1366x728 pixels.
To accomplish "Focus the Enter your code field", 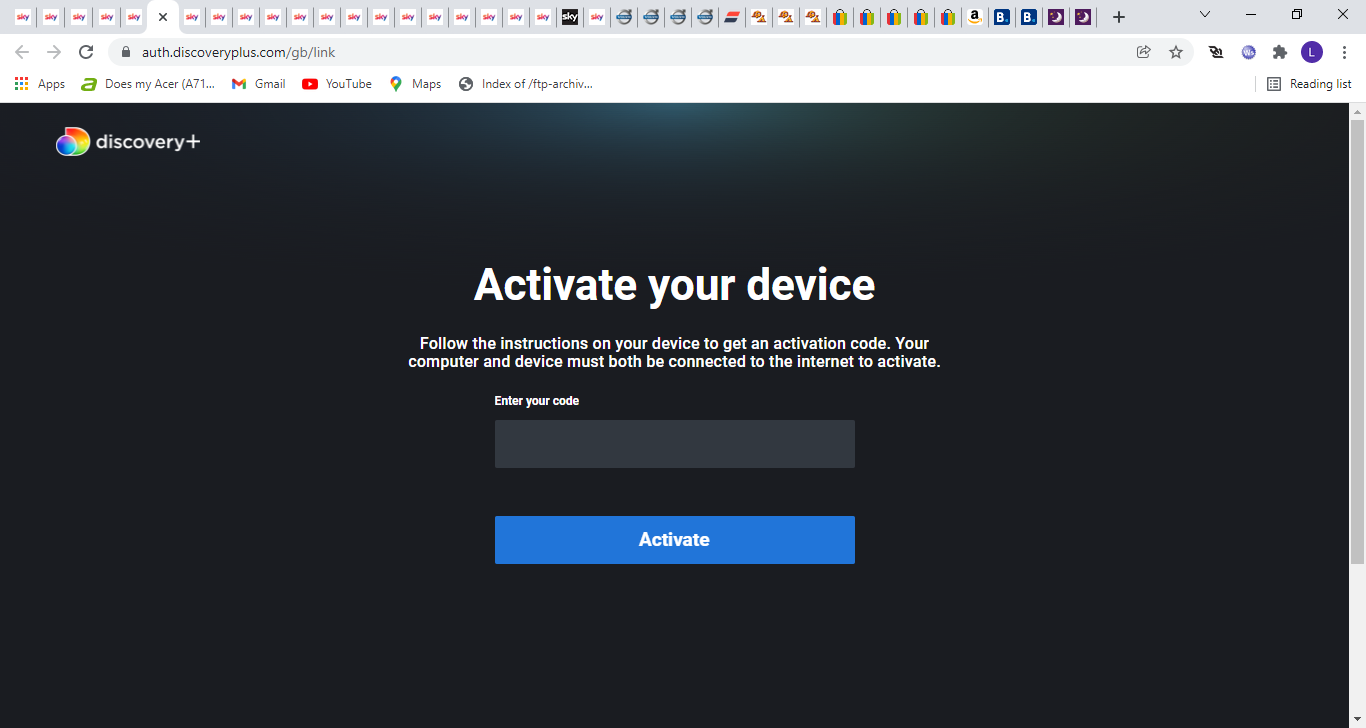I will 674,444.
